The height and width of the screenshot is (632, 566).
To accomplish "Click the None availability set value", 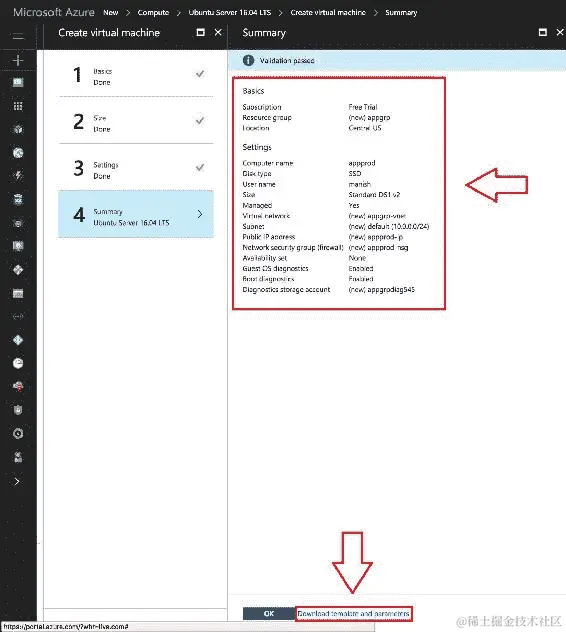I will (357, 258).
